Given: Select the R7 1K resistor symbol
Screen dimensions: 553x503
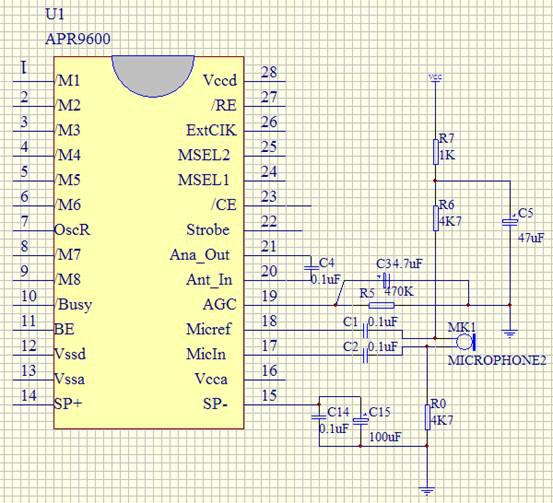Looking at the screenshot, I should (x=436, y=152).
